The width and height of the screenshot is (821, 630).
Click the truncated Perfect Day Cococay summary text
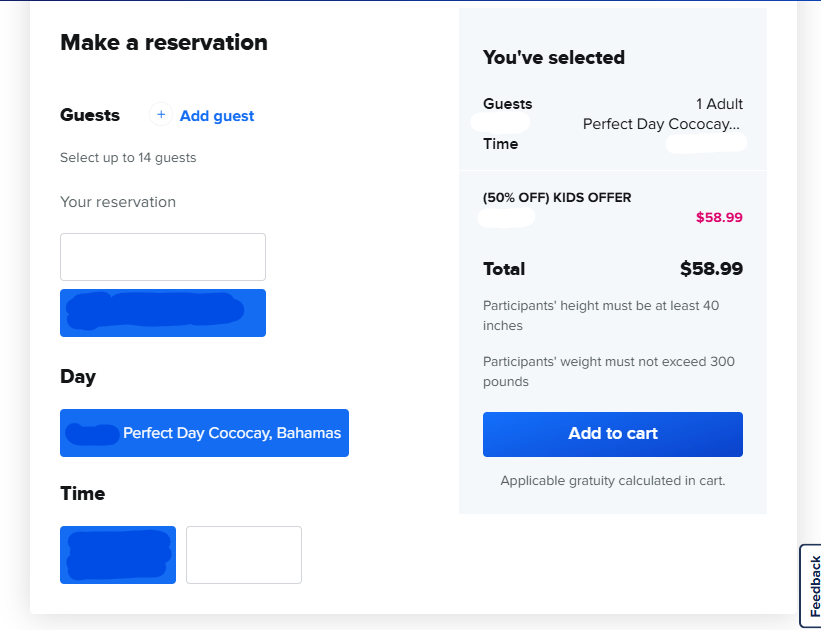click(662, 124)
